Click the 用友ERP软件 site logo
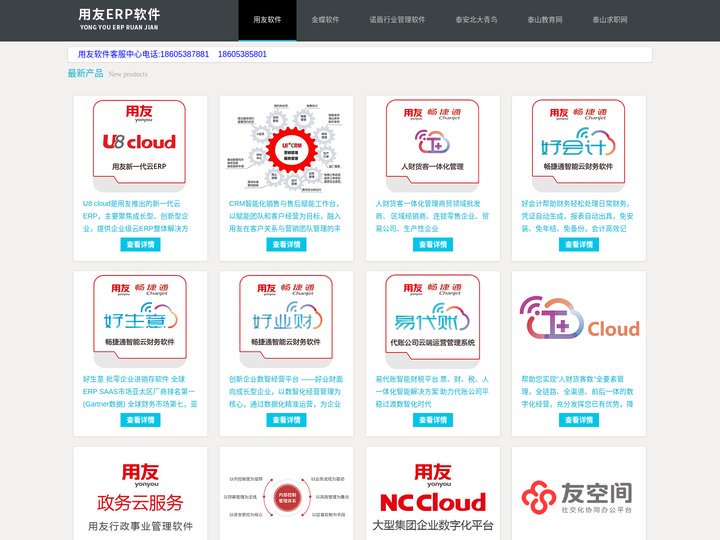This screenshot has width=720, height=540. (x=119, y=19)
